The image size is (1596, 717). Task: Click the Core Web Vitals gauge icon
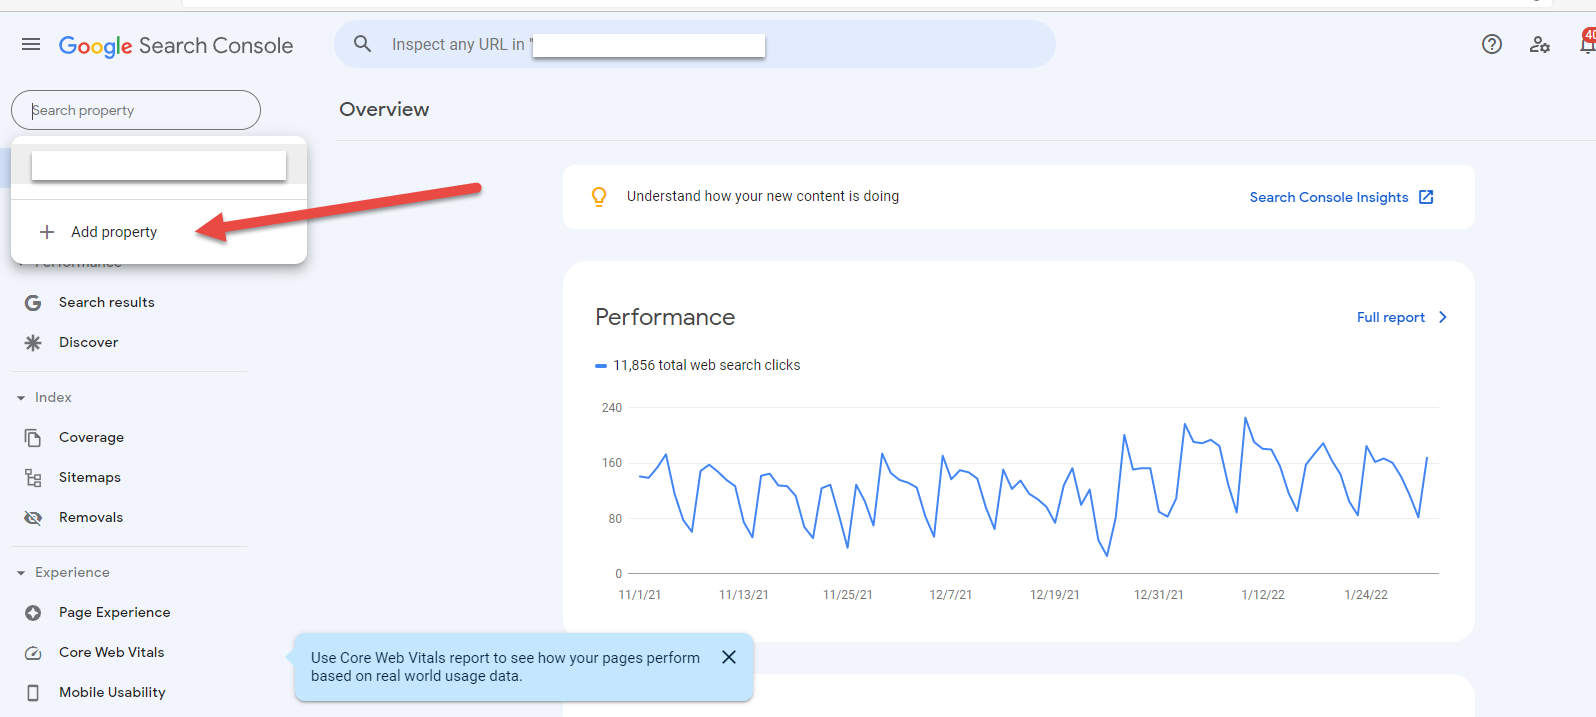pyautogui.click(x=33, y=652)
